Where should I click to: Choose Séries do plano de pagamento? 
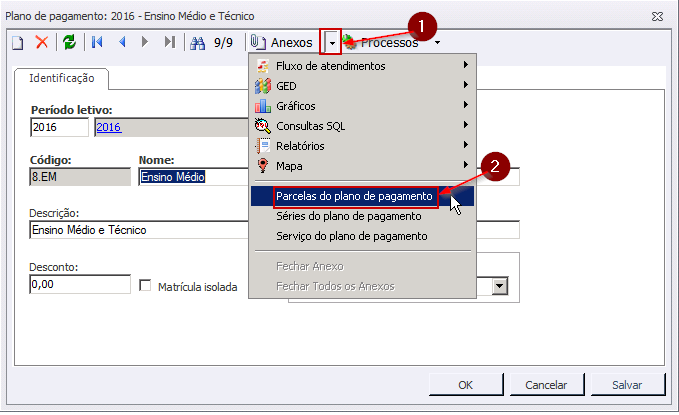(x=348, y=216)
